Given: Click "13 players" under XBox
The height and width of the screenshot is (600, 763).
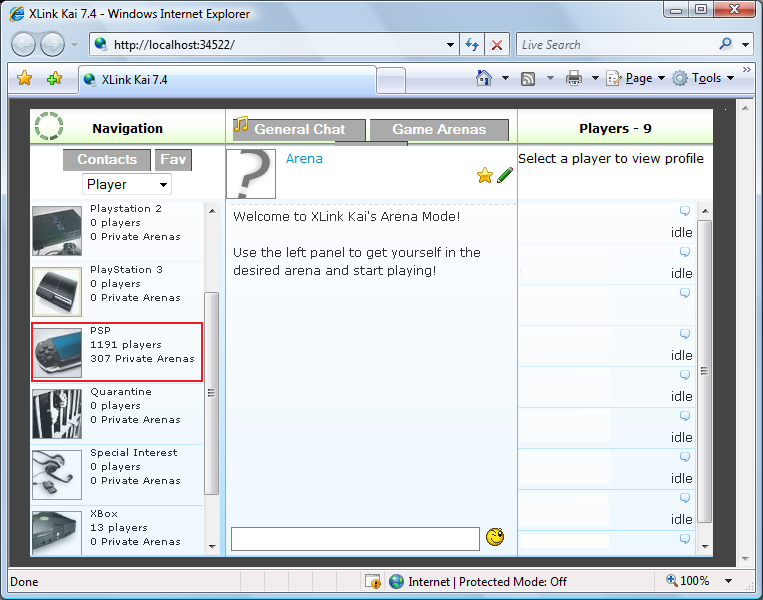Looking at the screenshot, I should pyautogui.click(x=119, y=527).
